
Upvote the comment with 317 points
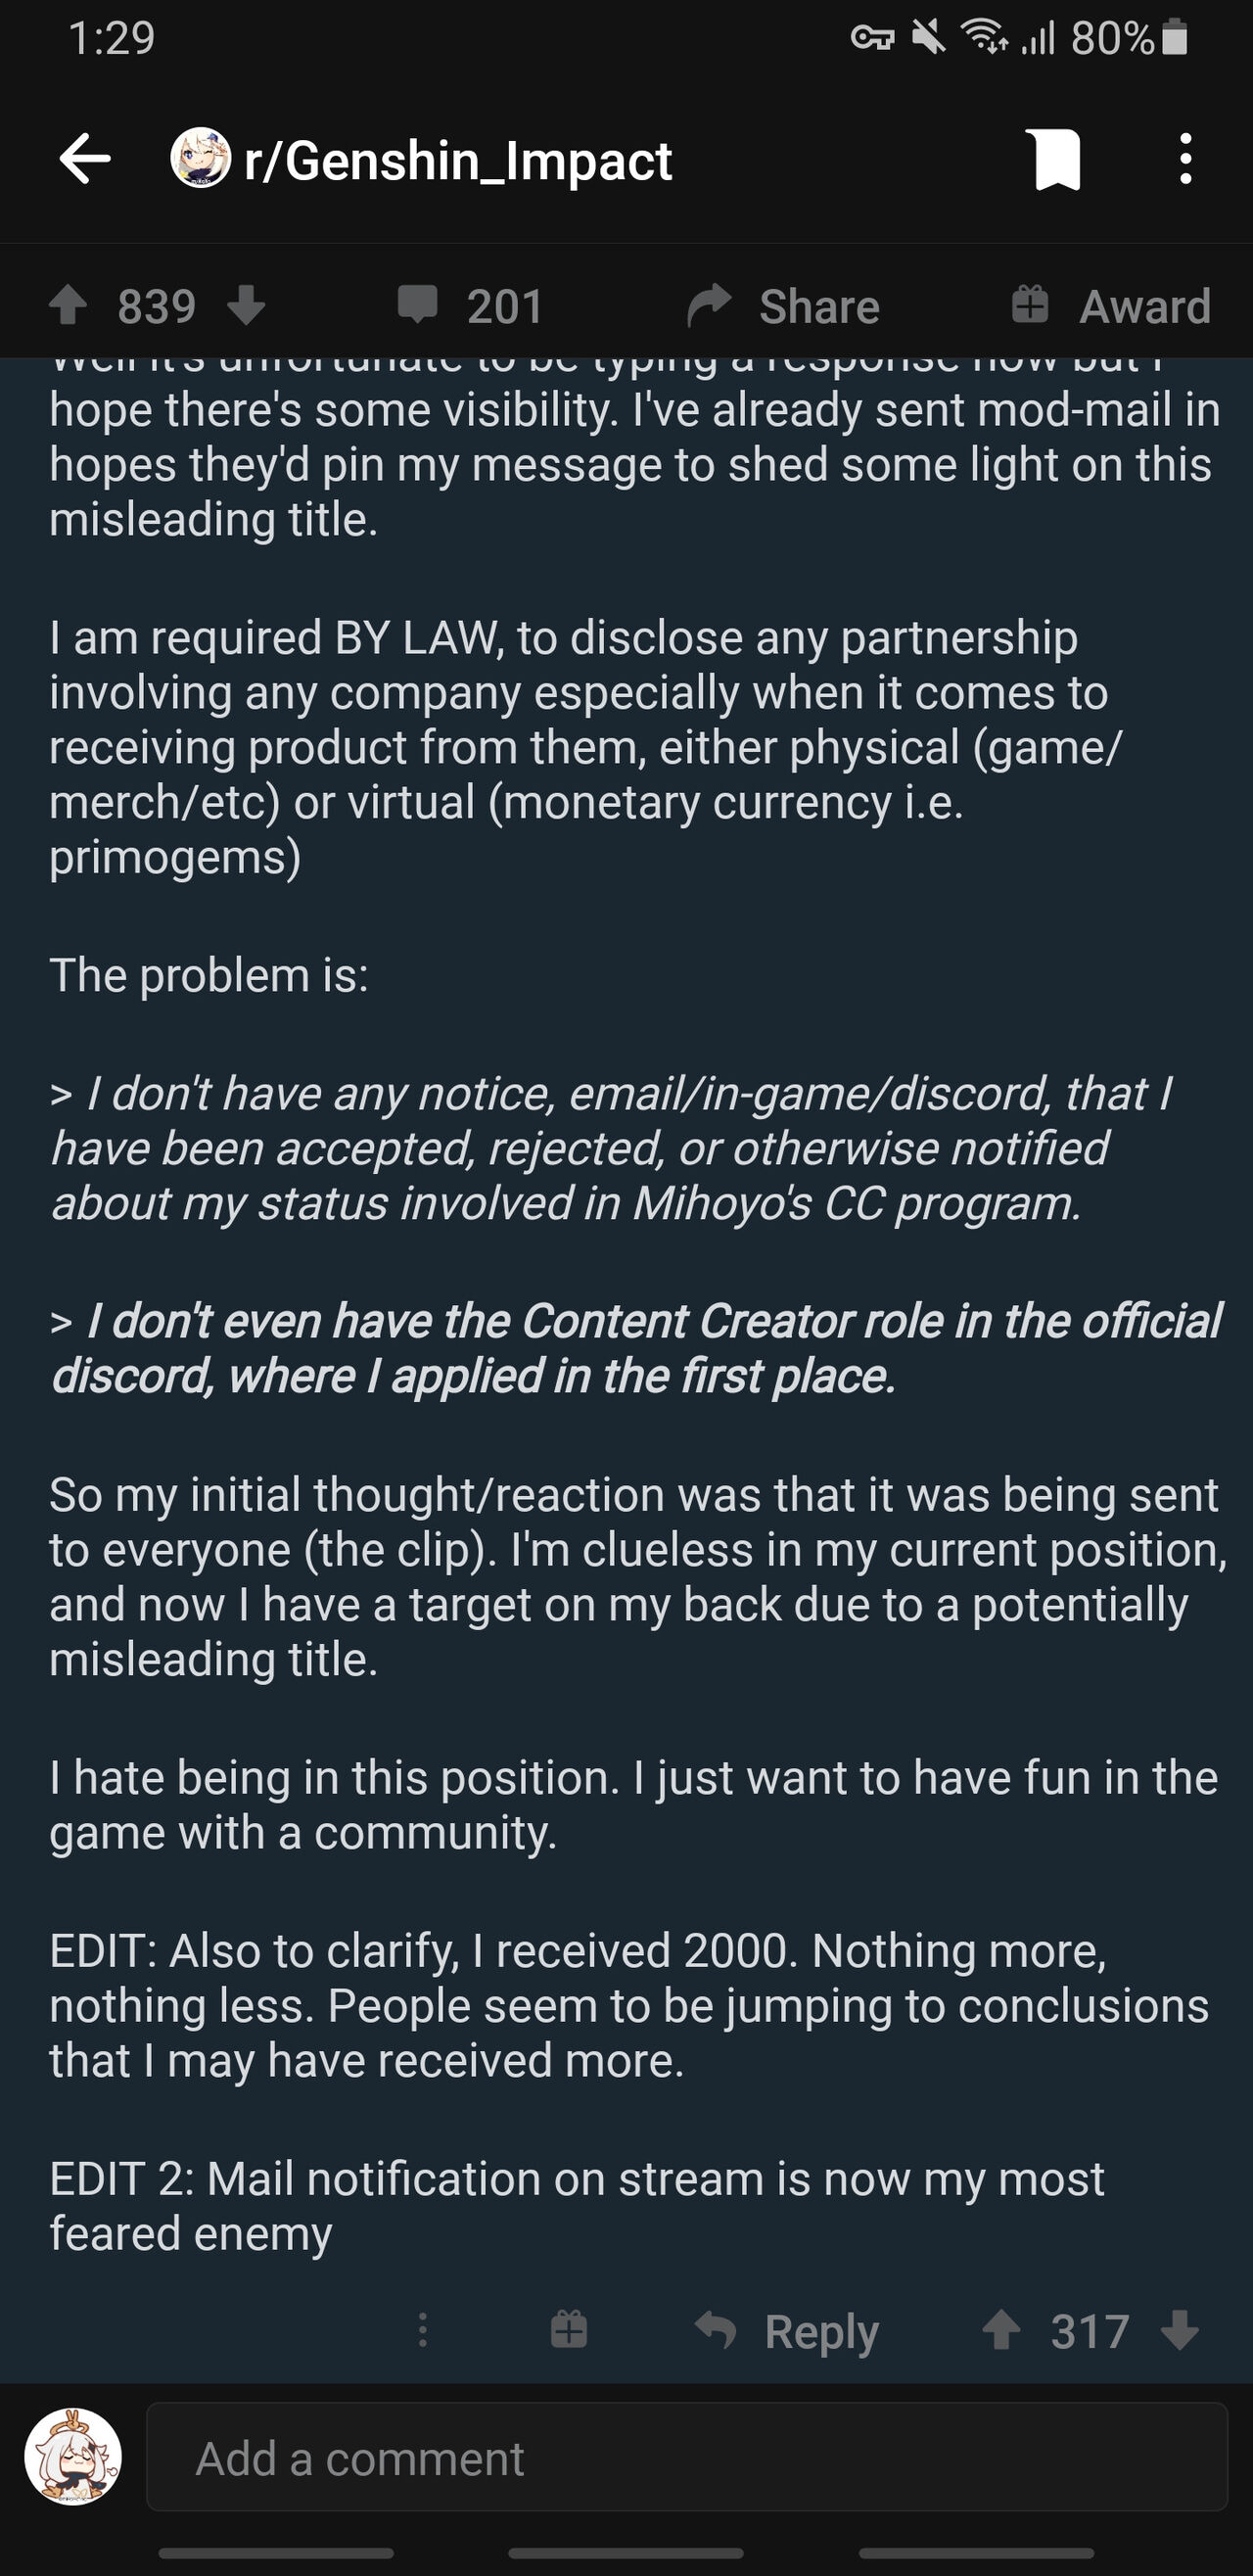(x=1001, y=2330)
